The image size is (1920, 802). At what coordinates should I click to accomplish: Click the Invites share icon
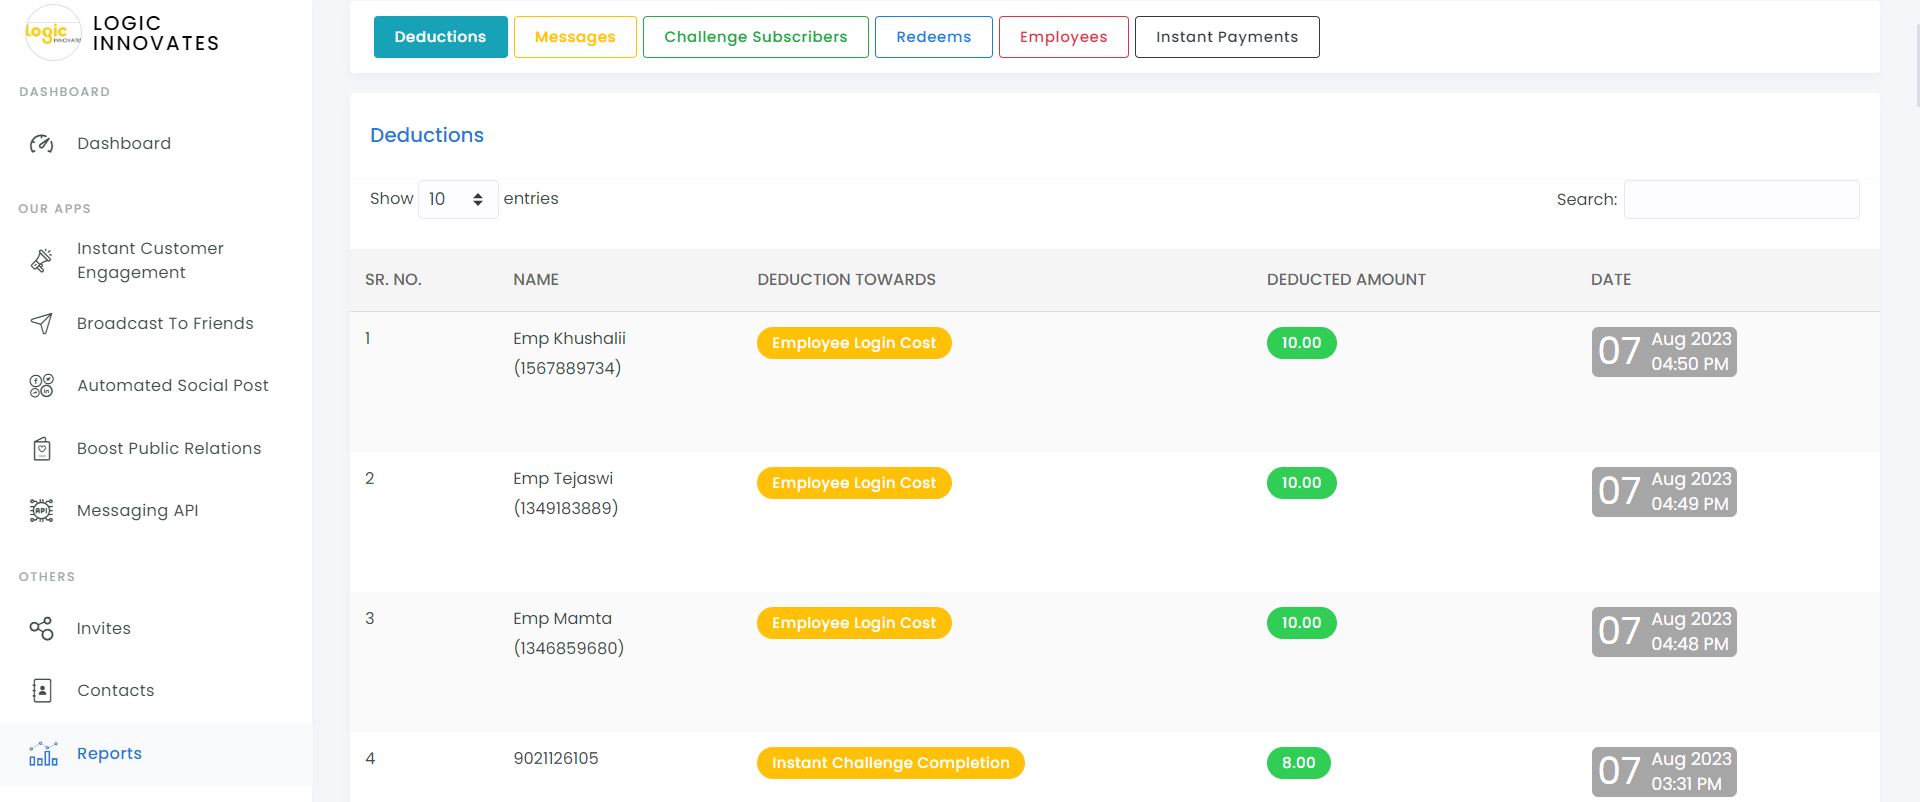(x=41, y=629)
